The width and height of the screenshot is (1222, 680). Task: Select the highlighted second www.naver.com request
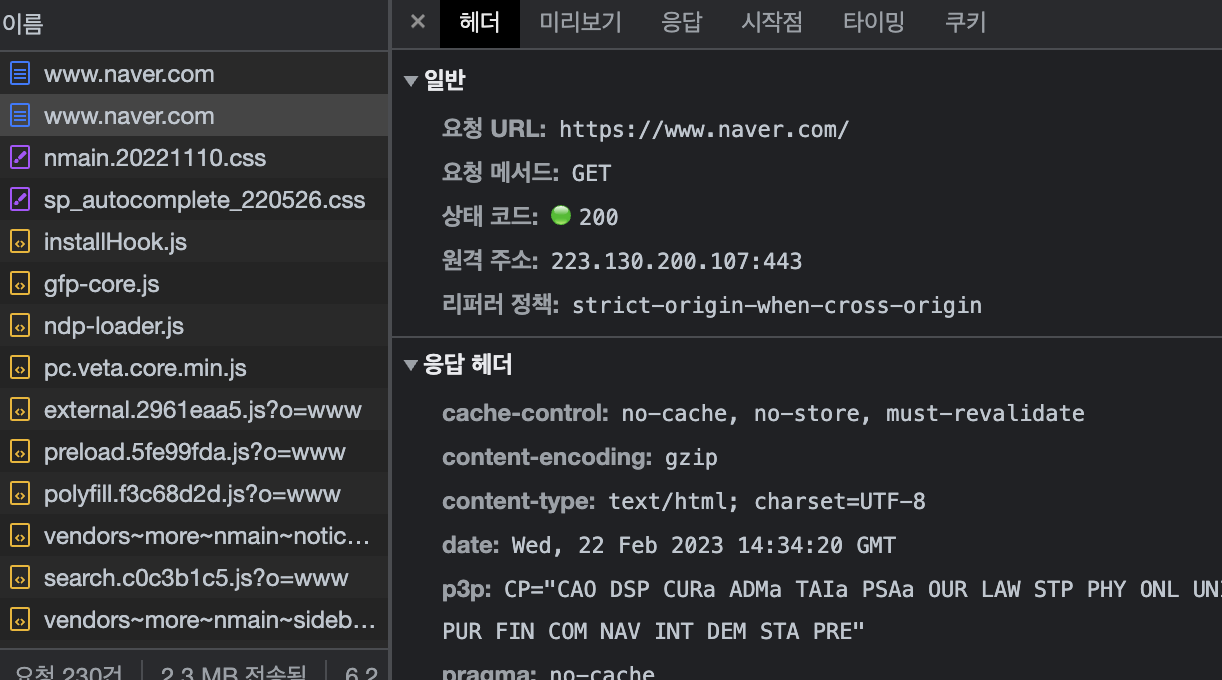(194, 116)
